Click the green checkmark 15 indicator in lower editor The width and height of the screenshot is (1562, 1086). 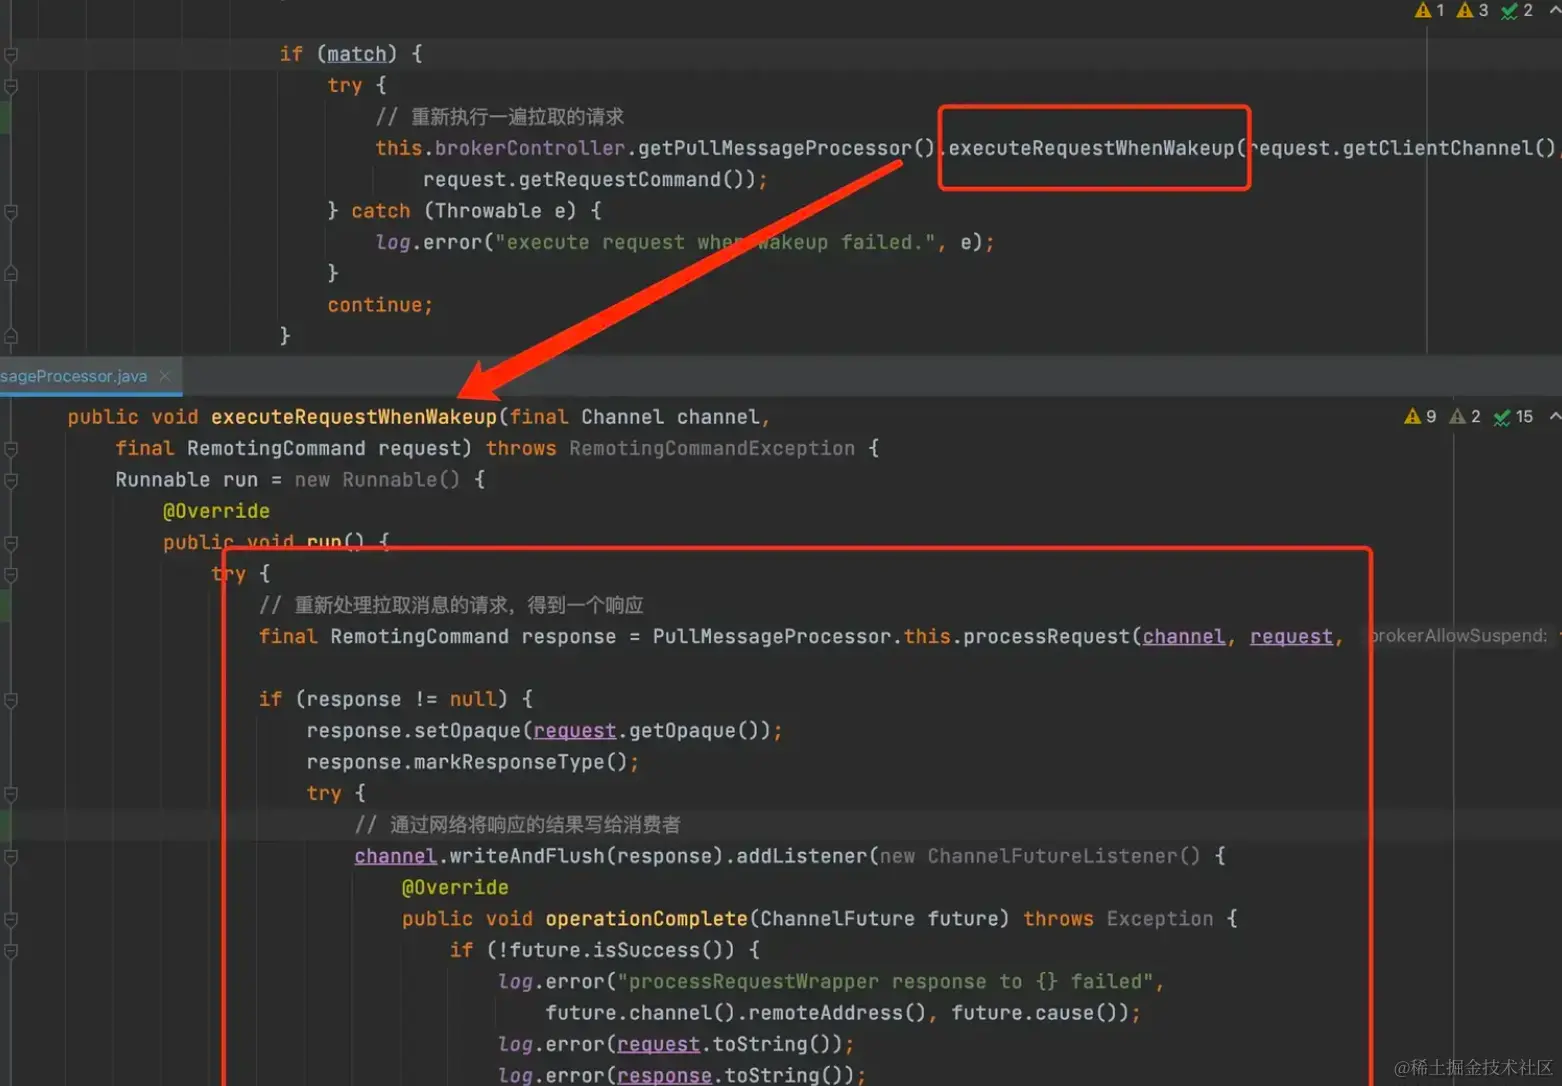(1513, 416)
